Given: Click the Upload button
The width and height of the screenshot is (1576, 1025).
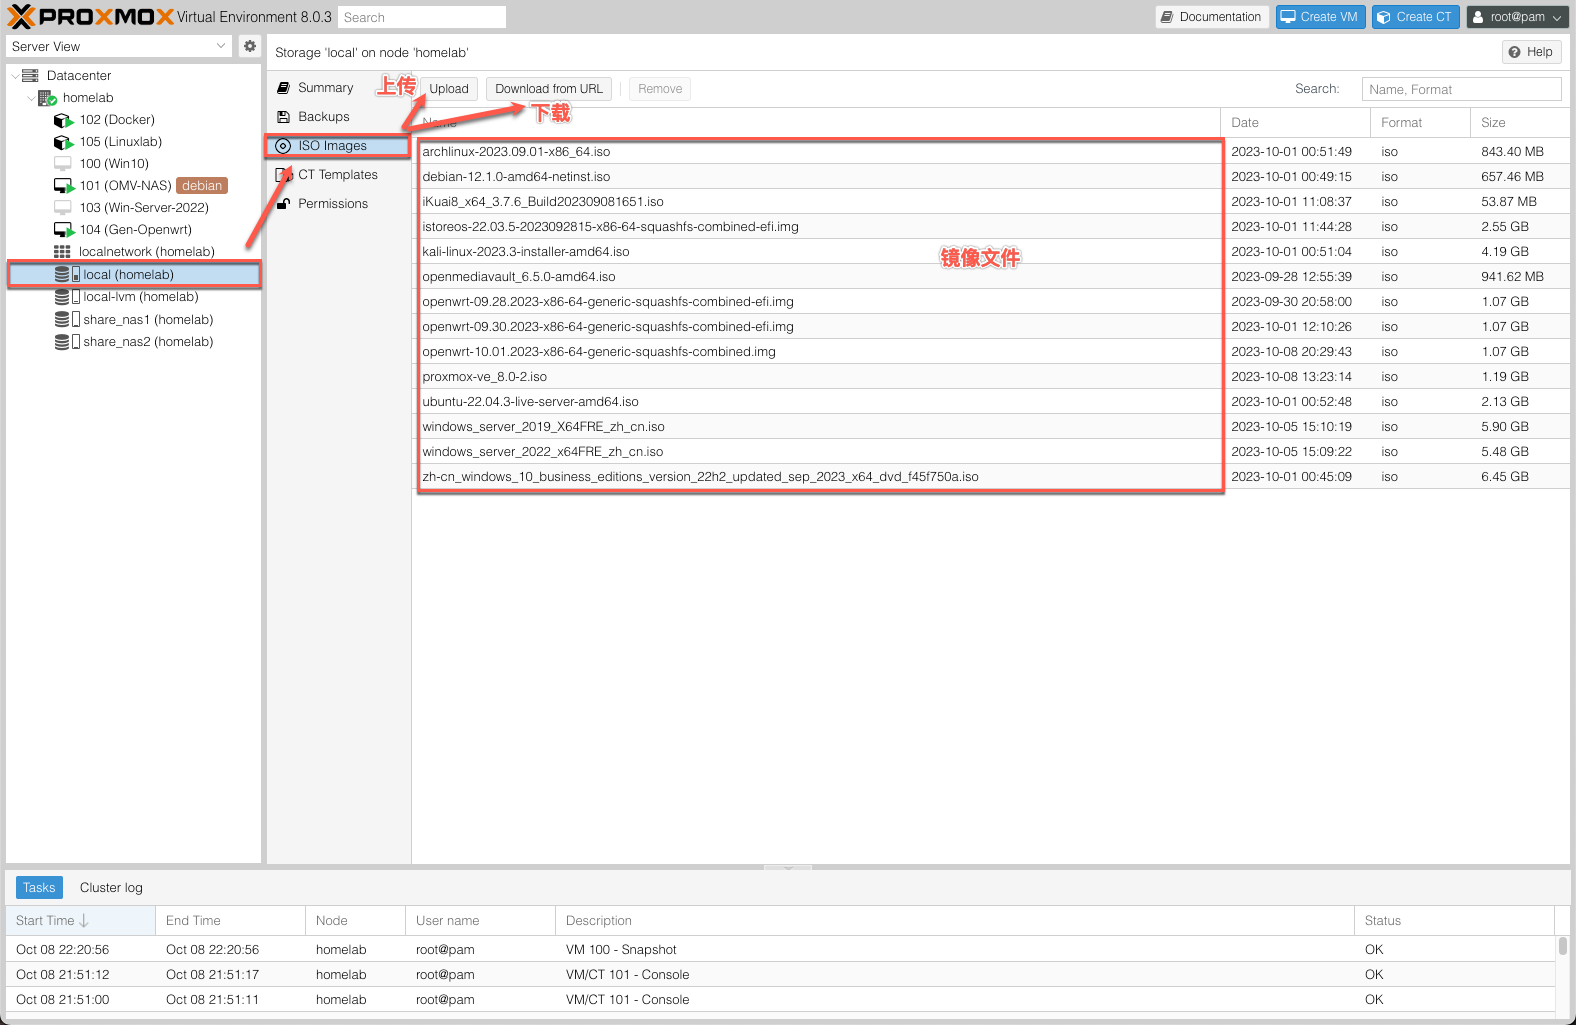Looking at the screenshot, I should 449,89.
